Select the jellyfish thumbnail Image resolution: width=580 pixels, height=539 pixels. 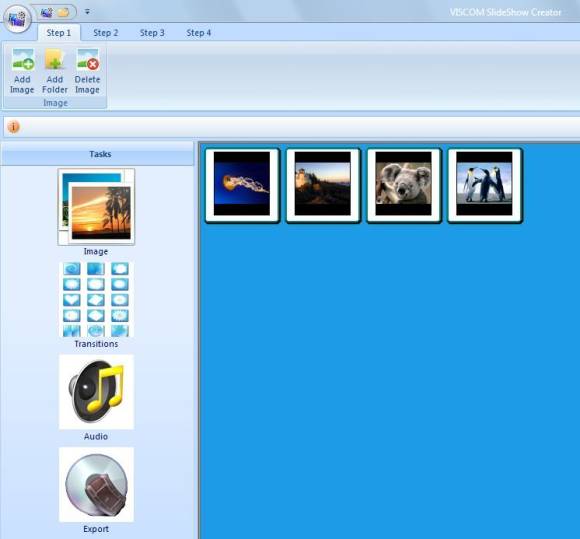[242, 185]
